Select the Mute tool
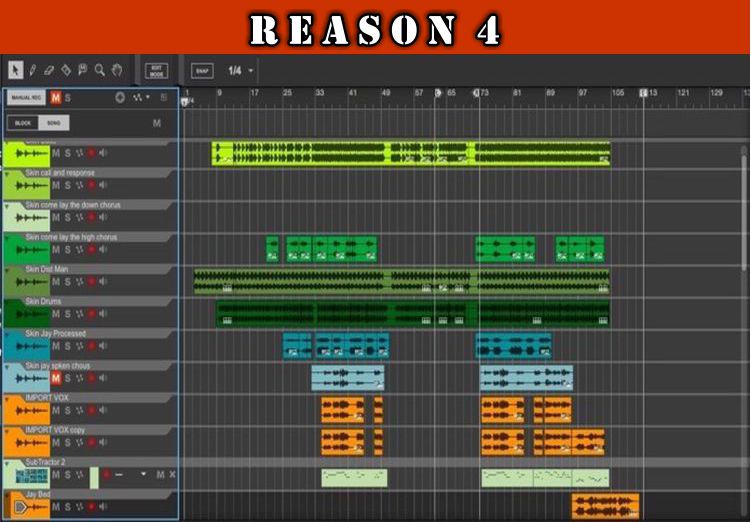 coord(83,70)
